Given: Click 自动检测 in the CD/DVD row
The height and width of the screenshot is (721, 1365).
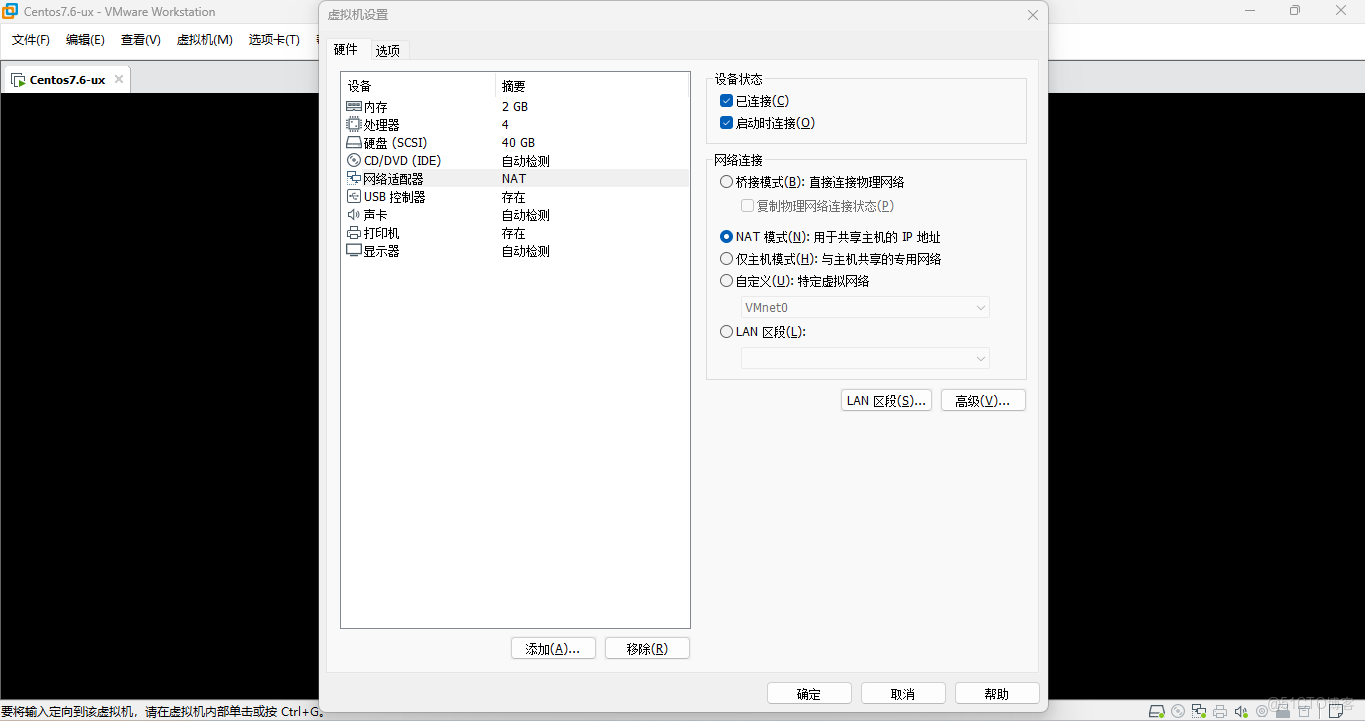Looking at the screenshot, I should tap(525, 161).
